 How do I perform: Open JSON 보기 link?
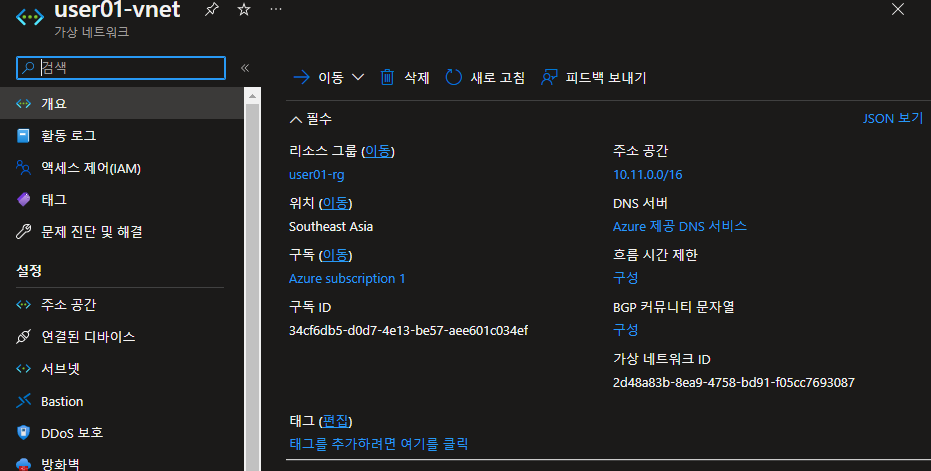[x=892, y=118]
